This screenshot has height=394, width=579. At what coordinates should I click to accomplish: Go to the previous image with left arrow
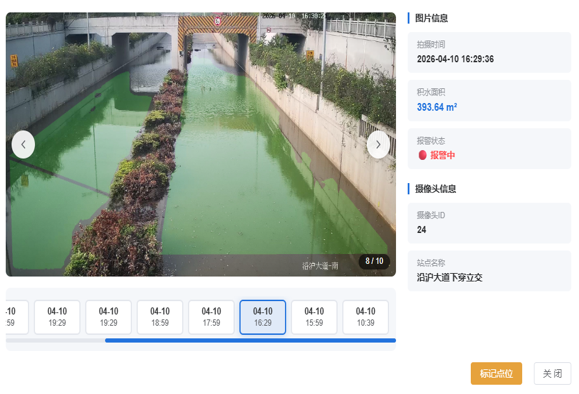tap(23, 144)
